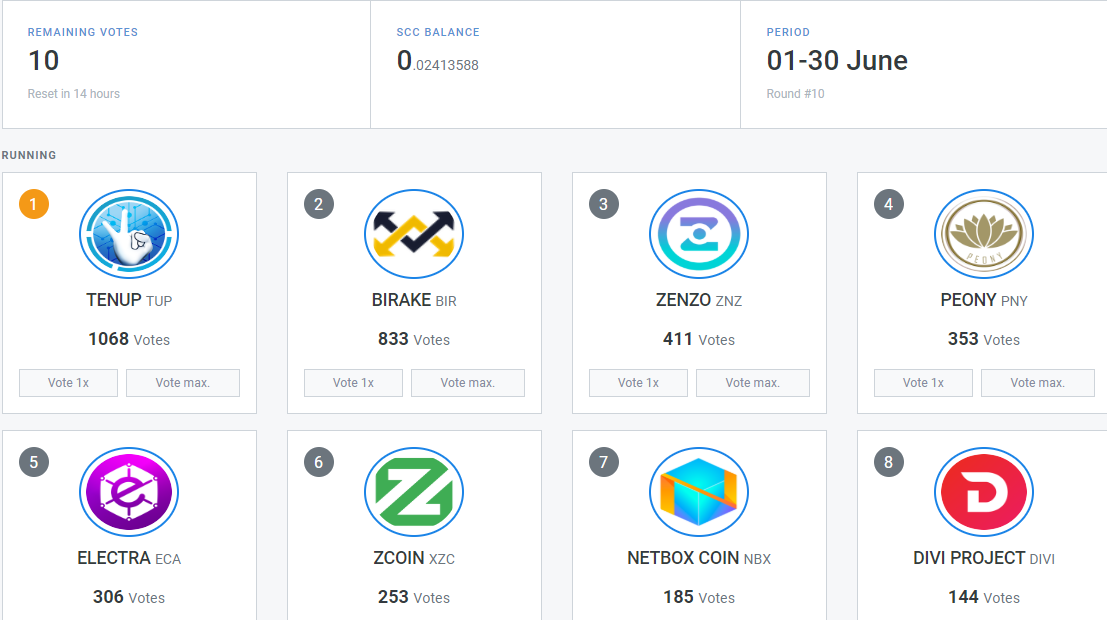Click Vote max. under ZENZO
This screenshot has width=1107, height=620.
(x=753, y=383)
